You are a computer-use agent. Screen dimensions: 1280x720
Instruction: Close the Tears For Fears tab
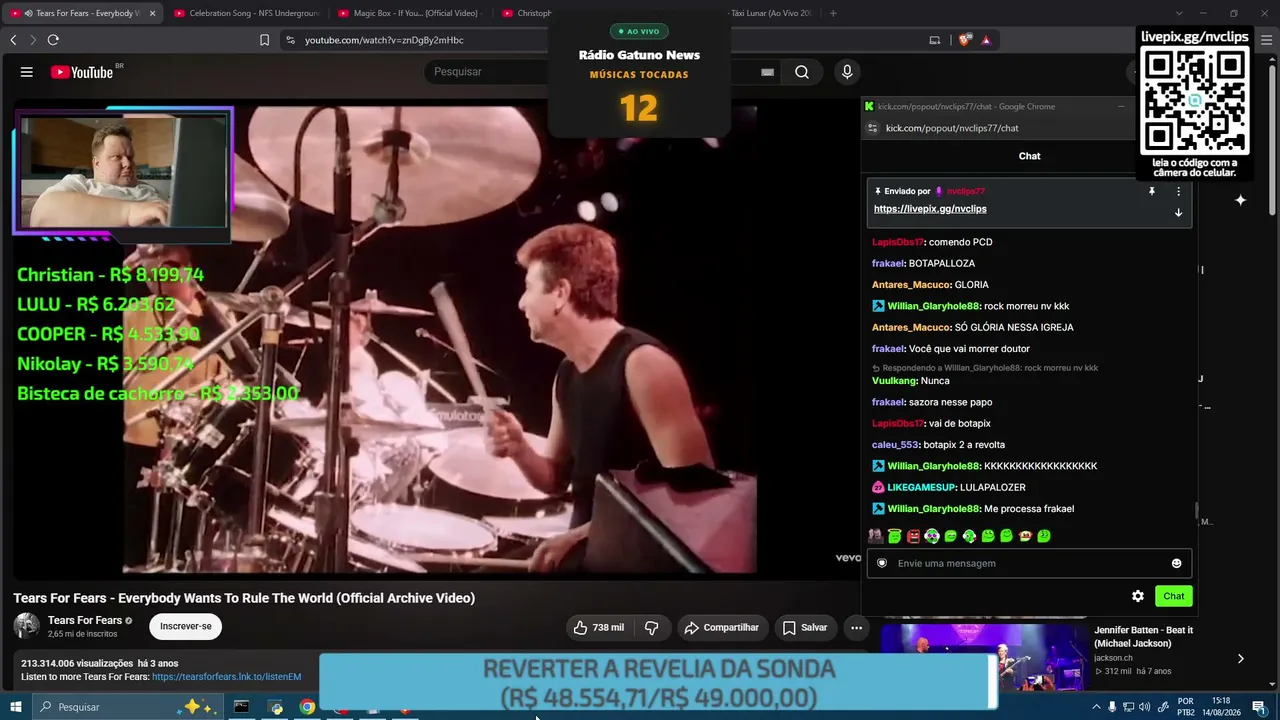pyautogui.click(x=152, y=13)
